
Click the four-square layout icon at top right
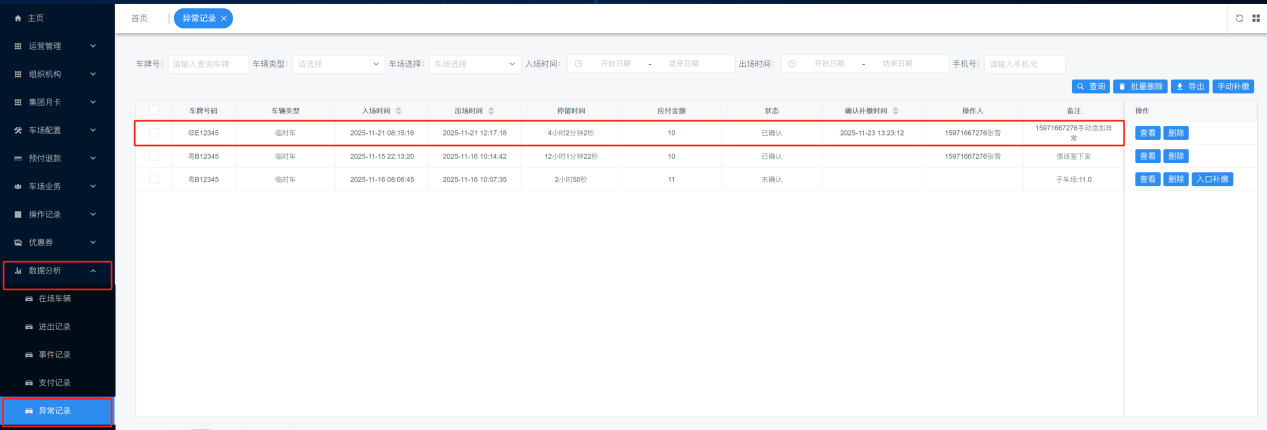tap(1254, 18)
